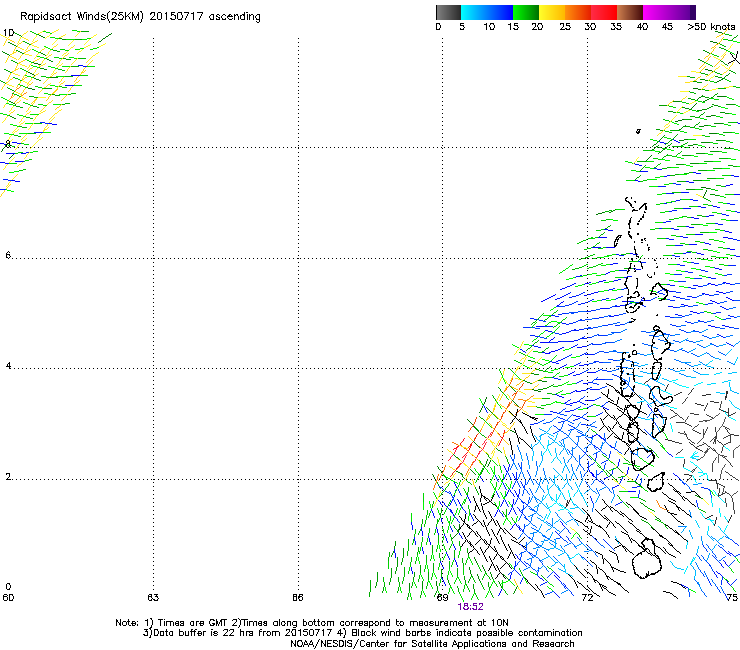The width and height of the screenshot is (740, 650).
Task: Click the latitude label 4
Action: pyautogui.click(x=8, y=366)
